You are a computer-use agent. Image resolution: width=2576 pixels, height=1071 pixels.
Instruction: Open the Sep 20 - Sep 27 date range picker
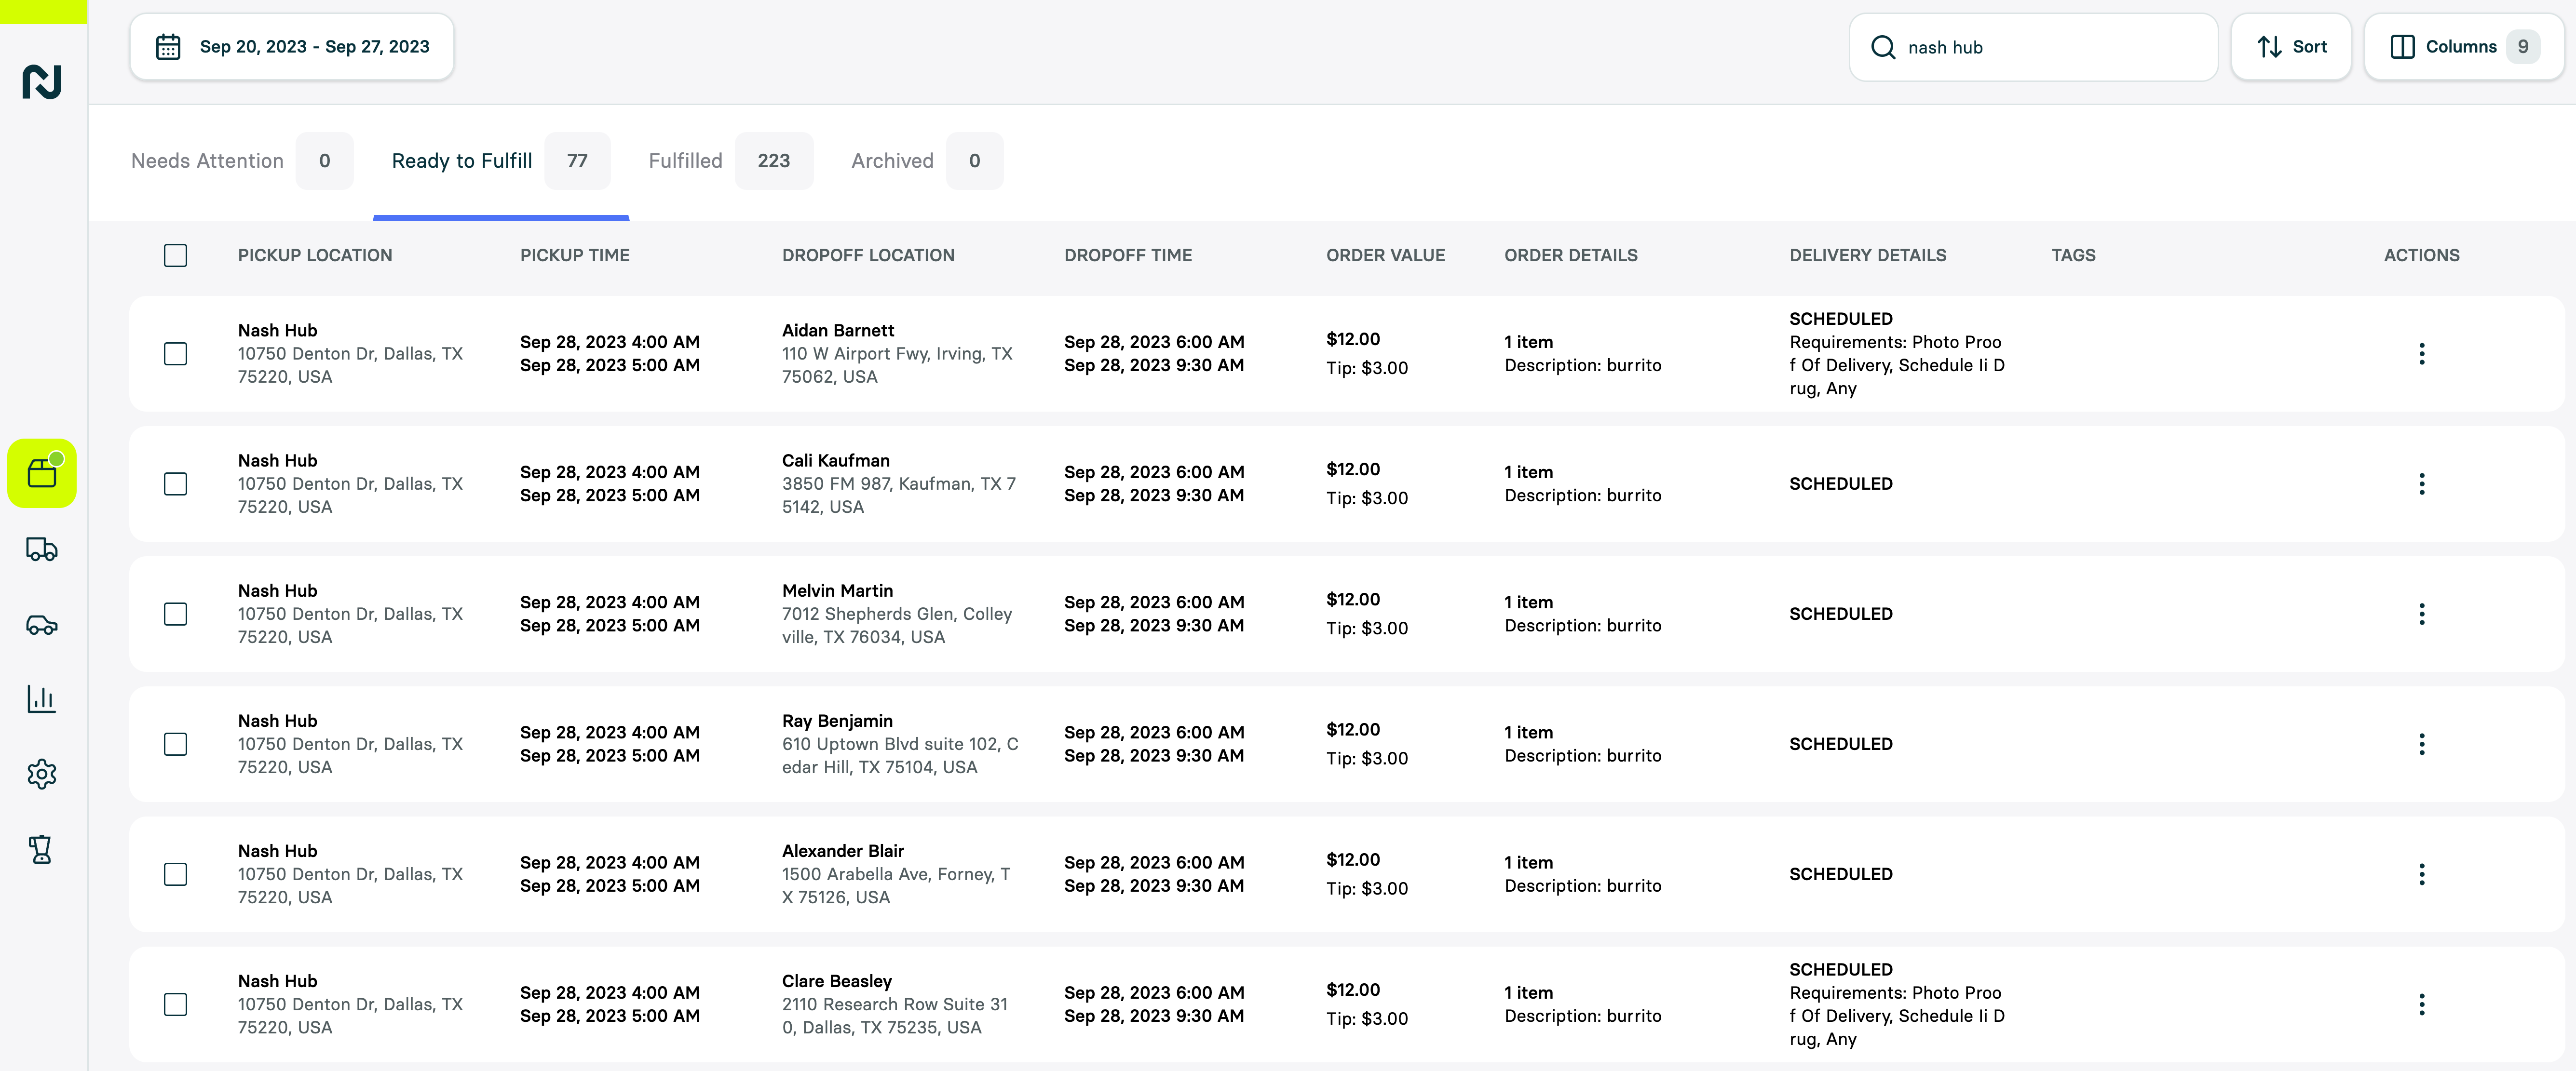[292, 47]
